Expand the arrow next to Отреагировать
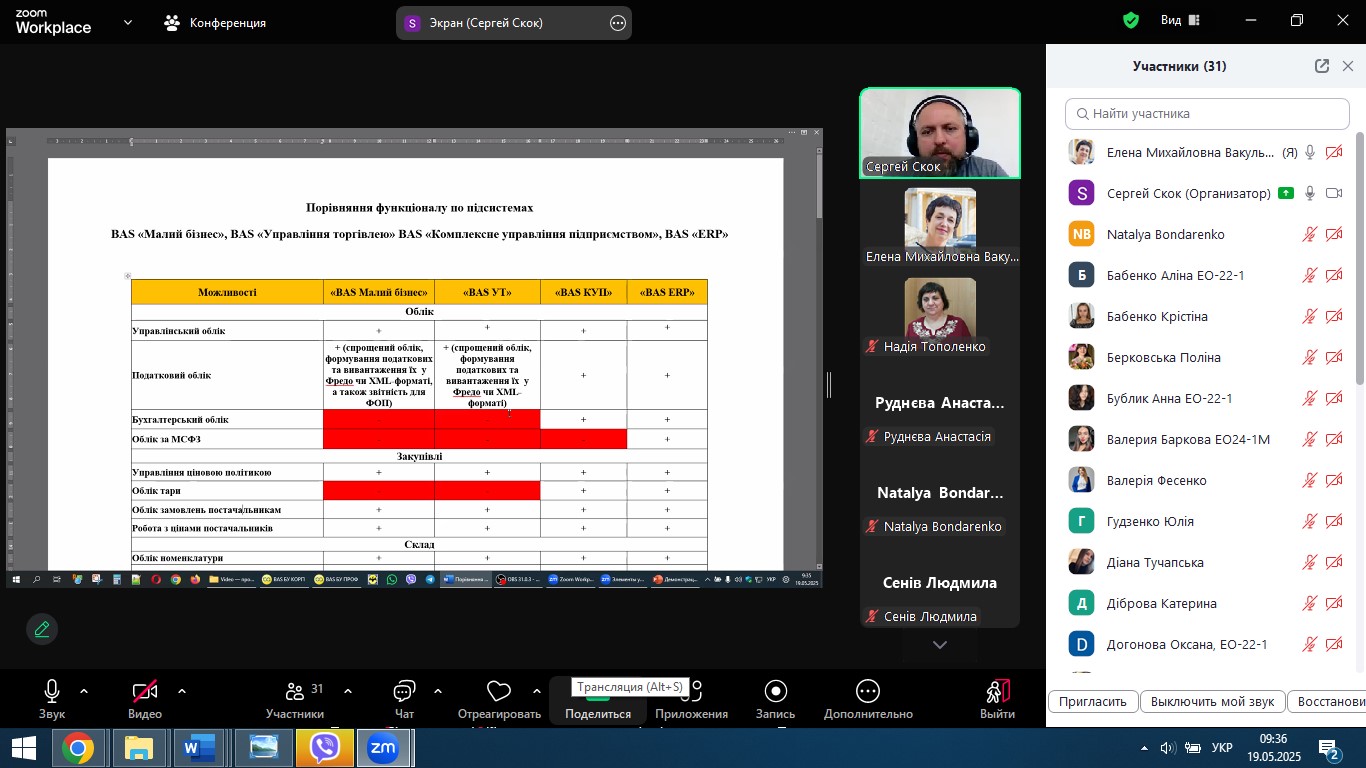 click(537, 691)
